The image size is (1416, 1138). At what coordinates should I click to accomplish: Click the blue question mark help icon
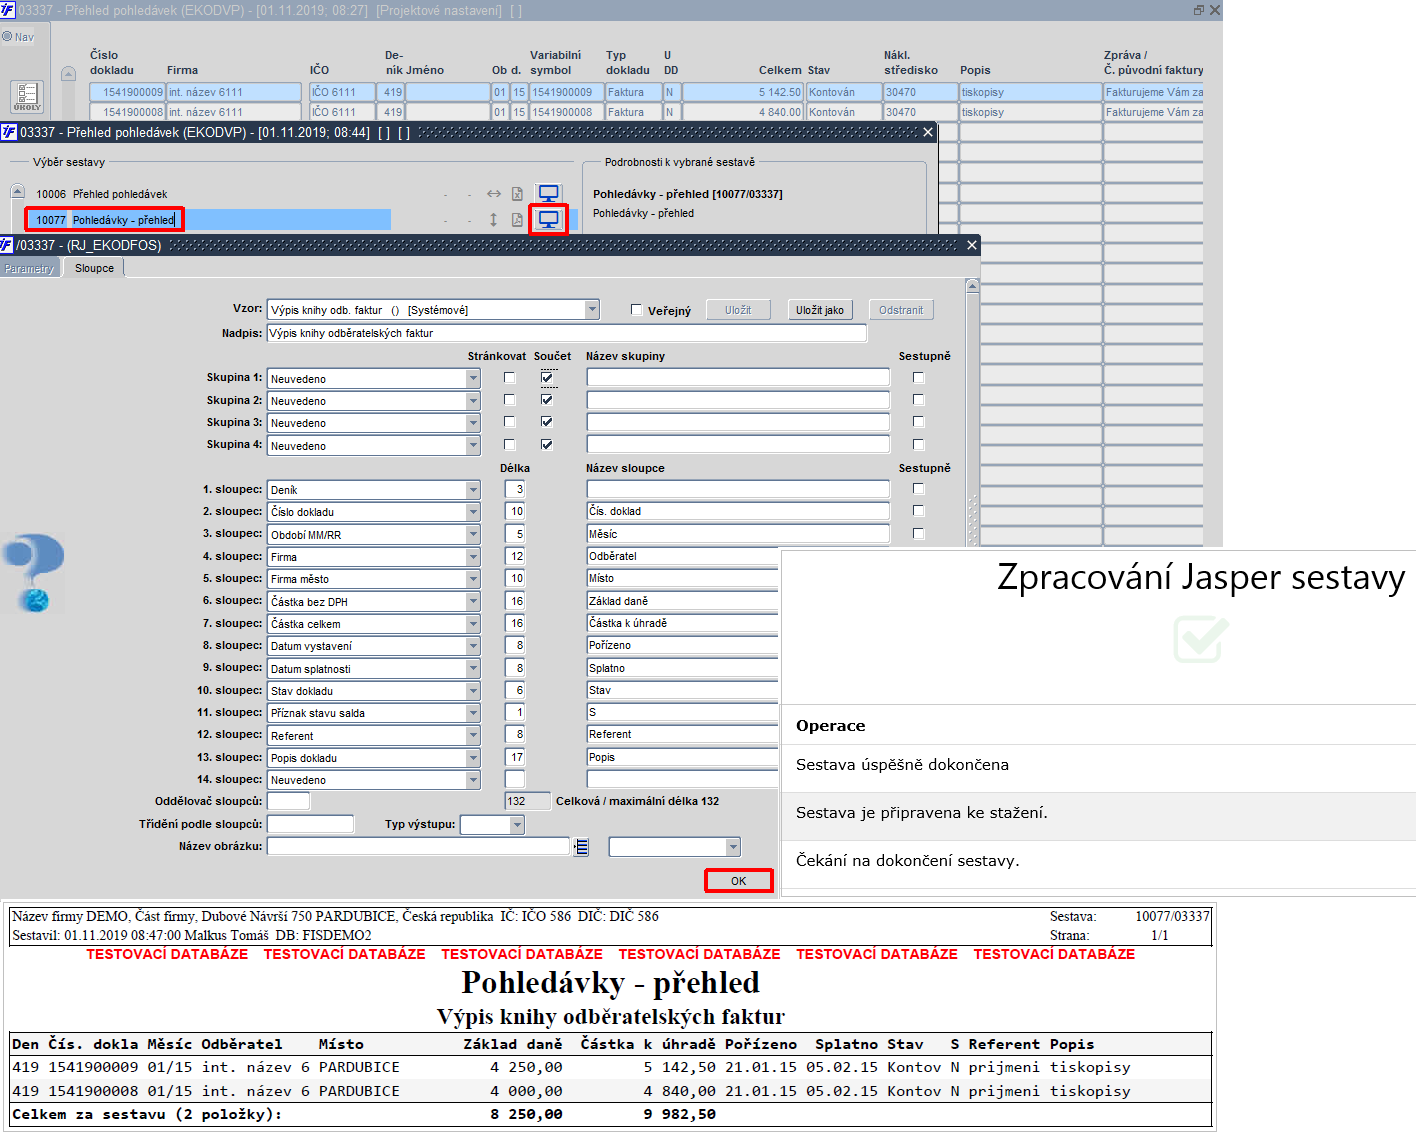click(x=33, y=572)
